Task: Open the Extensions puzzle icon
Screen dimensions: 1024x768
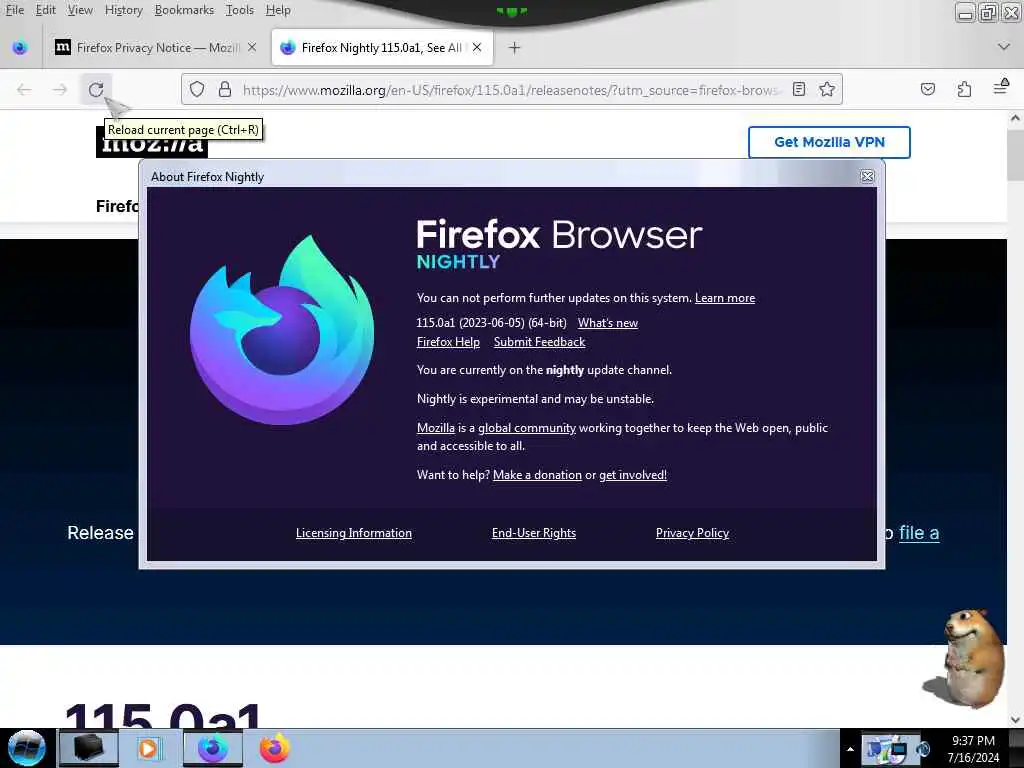Action: pos(964,89)
